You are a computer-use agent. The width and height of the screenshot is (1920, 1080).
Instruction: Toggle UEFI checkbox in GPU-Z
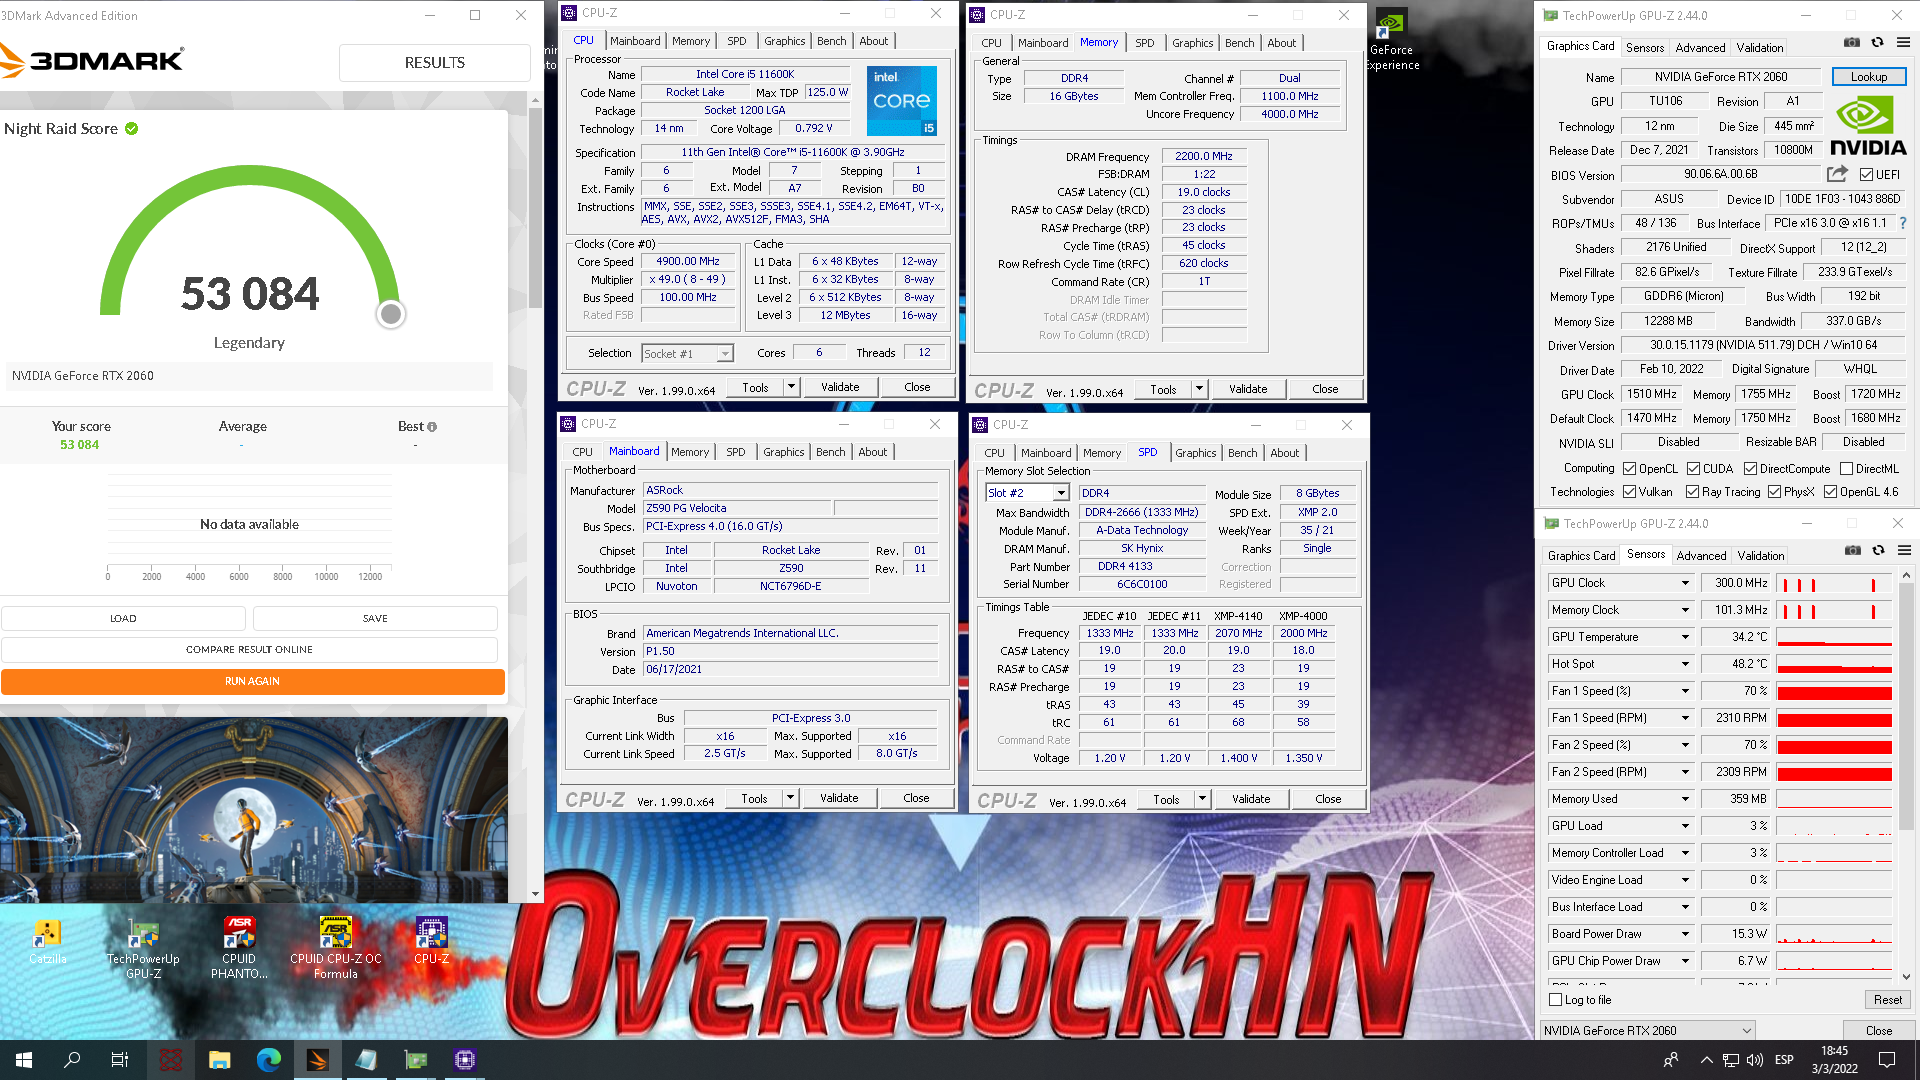tap(1866, 175)
